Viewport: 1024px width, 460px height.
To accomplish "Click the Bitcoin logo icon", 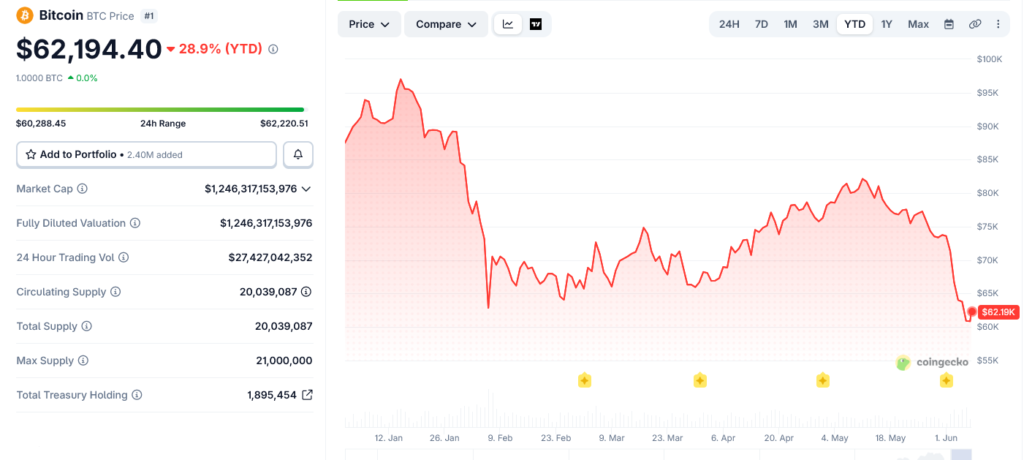I will [25, 14].
